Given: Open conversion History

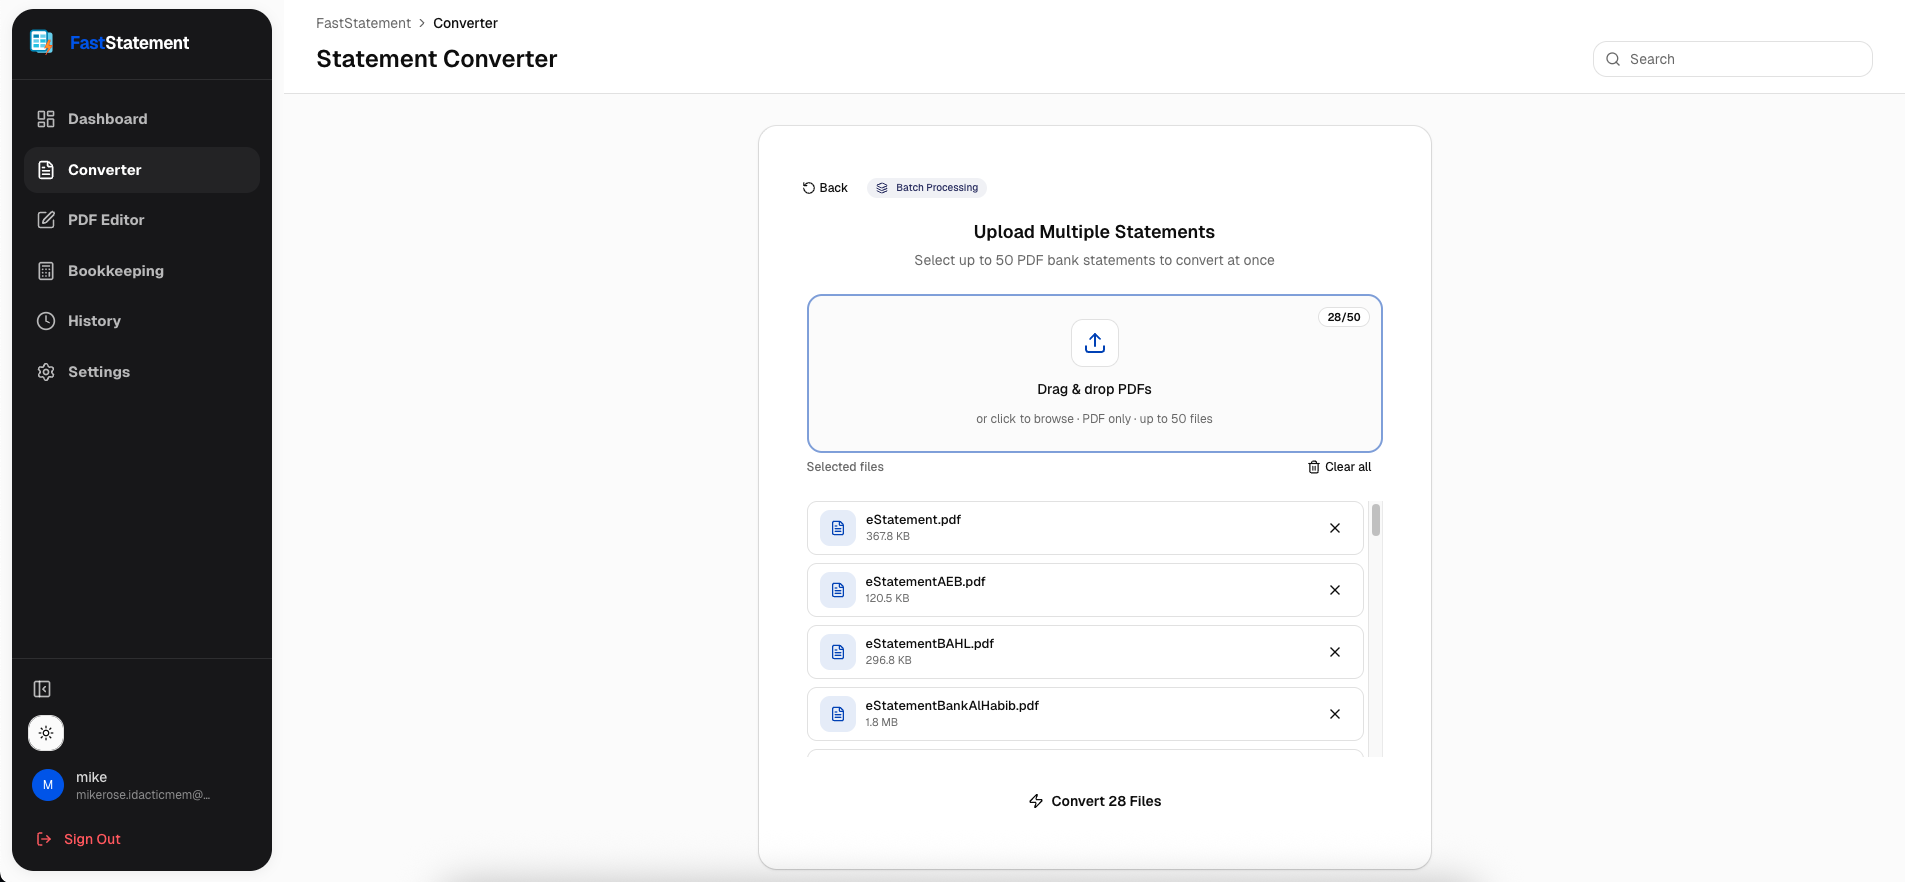Looking at the screenshot, I should pos(94,321).
